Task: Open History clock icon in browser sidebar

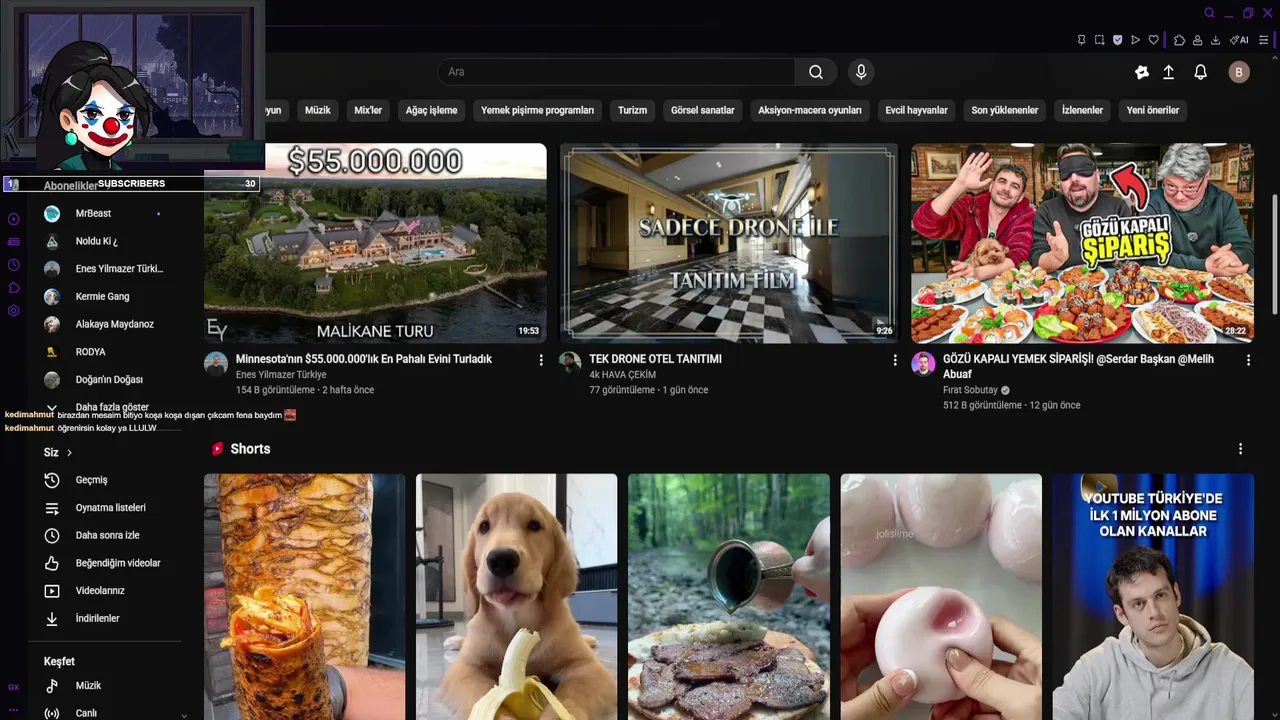Action: (x=13, y=265)
